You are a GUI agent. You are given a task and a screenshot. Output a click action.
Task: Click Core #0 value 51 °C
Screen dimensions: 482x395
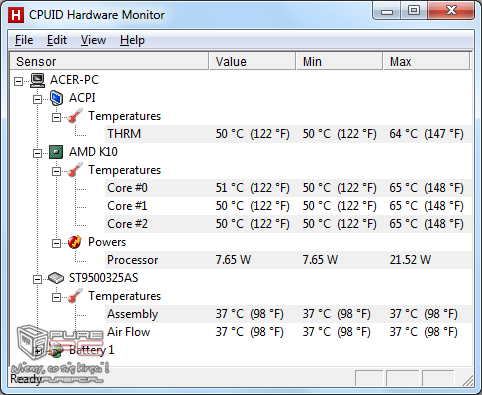click(x=252, y=188)
